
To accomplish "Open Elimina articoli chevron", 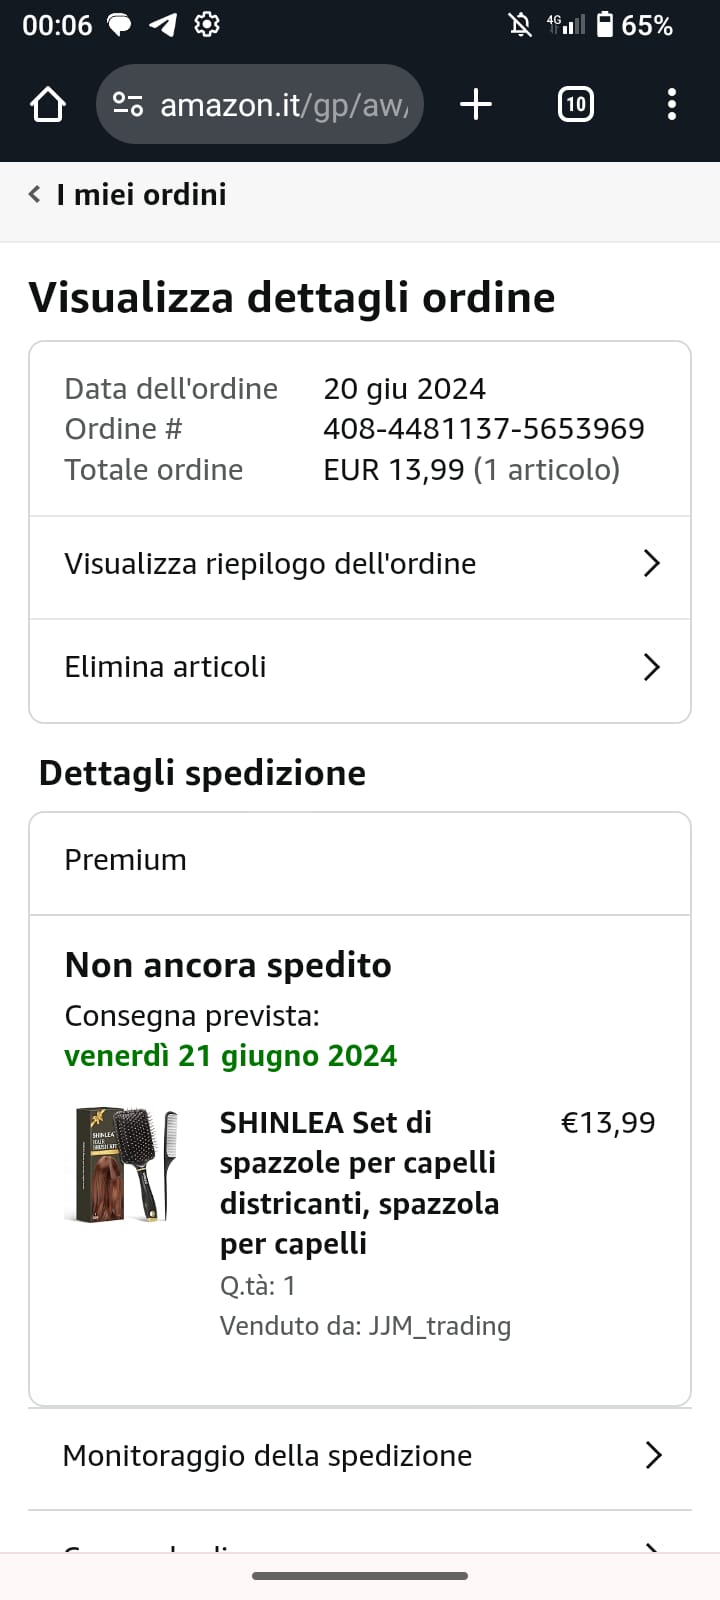I will 651,667.
